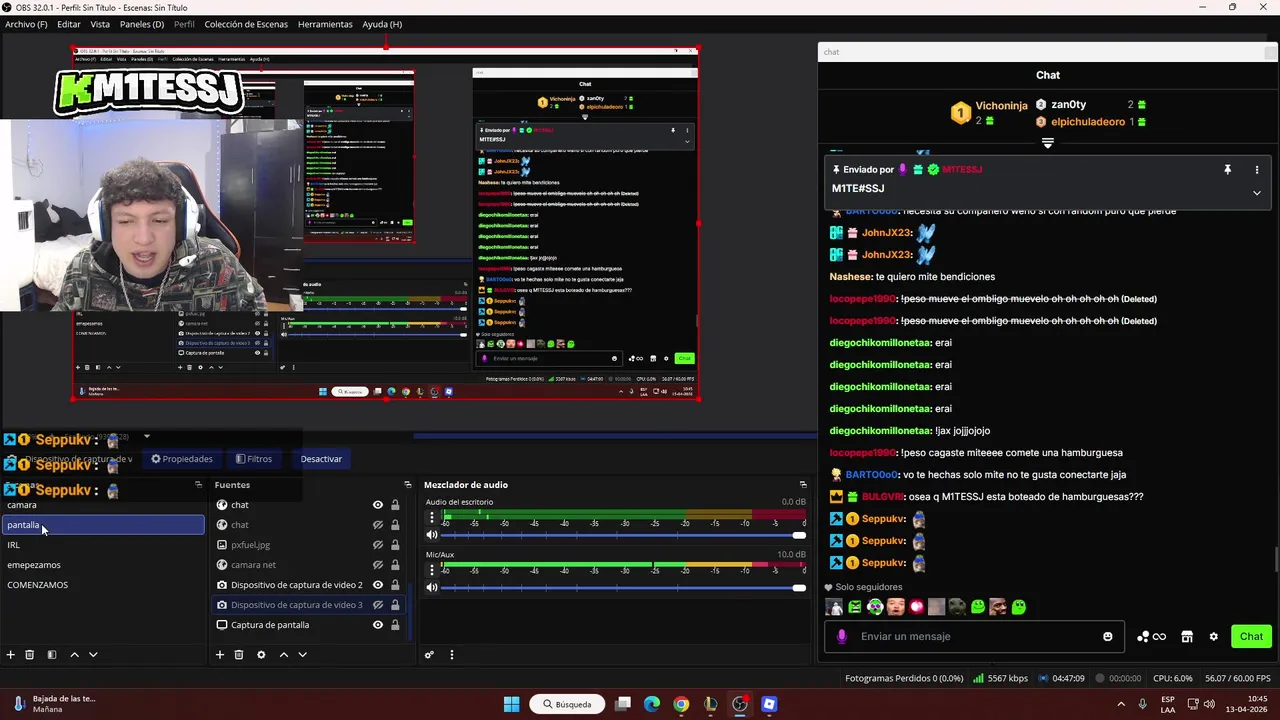Open the emoji picker in the chat box
The width and height of the screenshot is (1280, 720).
coord(1108,636)
